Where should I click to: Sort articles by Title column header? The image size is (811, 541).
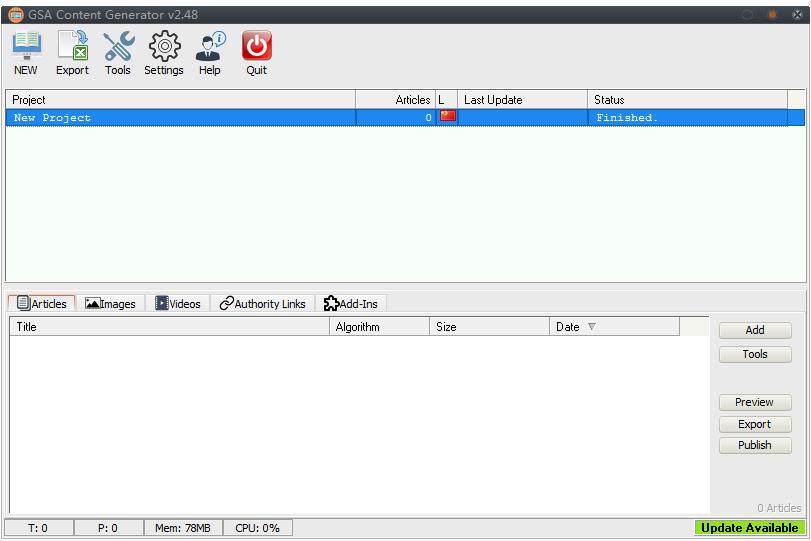click(170, 327)
